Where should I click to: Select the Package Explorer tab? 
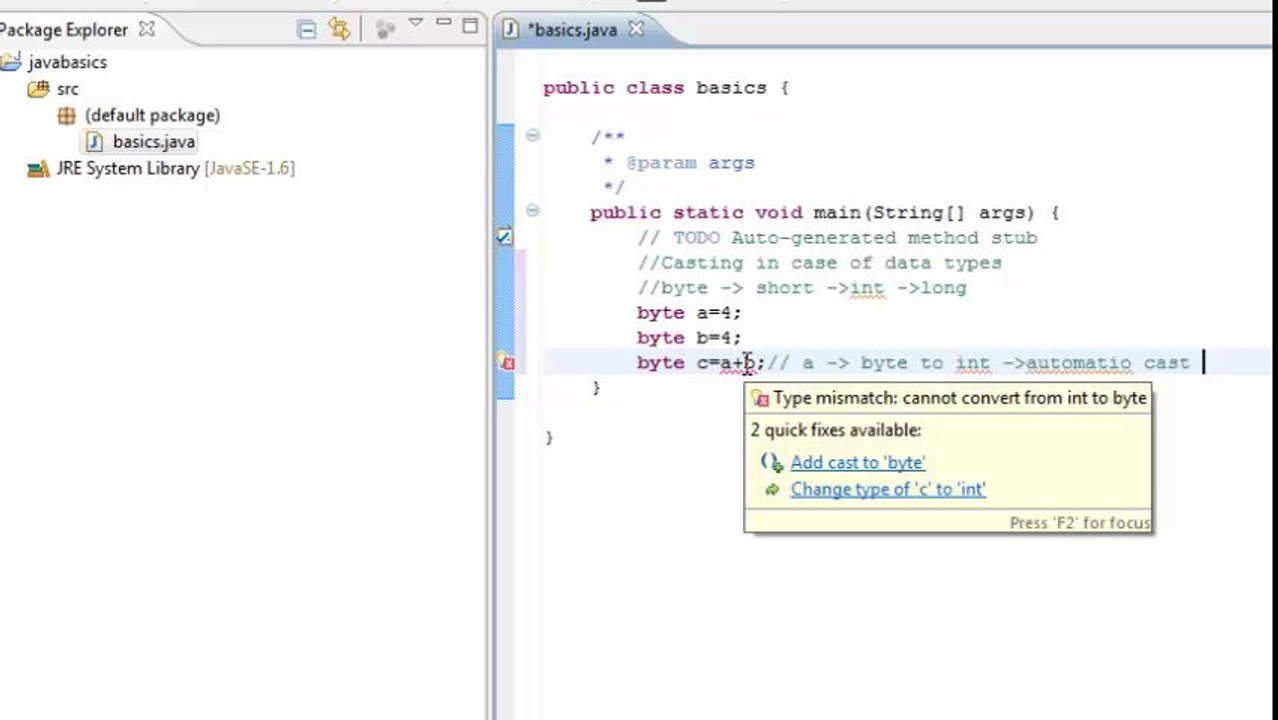[64, 29]
